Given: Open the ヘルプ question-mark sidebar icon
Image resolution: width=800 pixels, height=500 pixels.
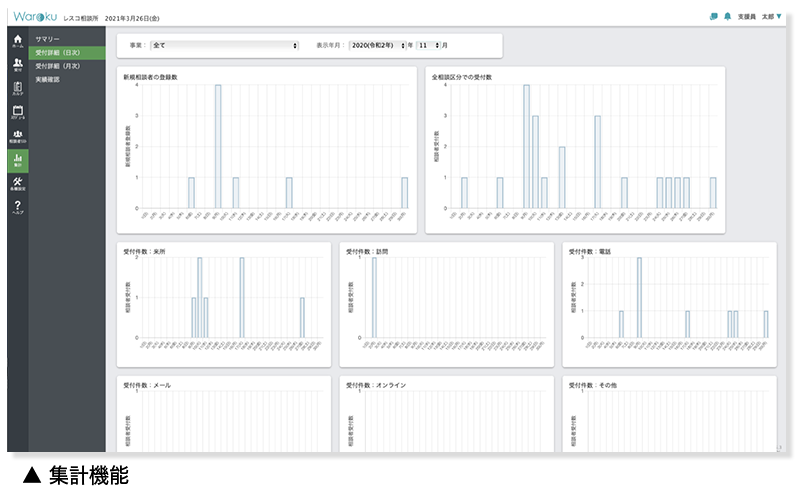Looking at the screenshot, I should (18, 207).
